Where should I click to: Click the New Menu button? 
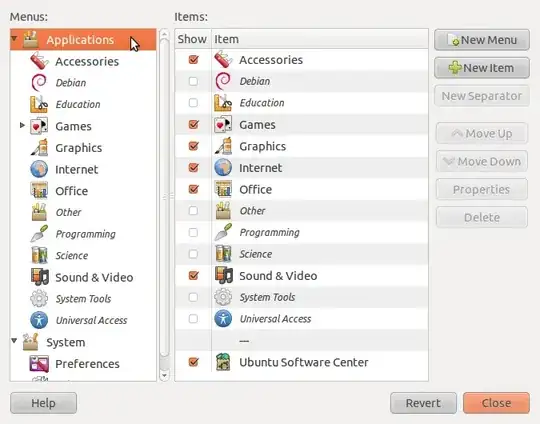[x=482, y=40]
